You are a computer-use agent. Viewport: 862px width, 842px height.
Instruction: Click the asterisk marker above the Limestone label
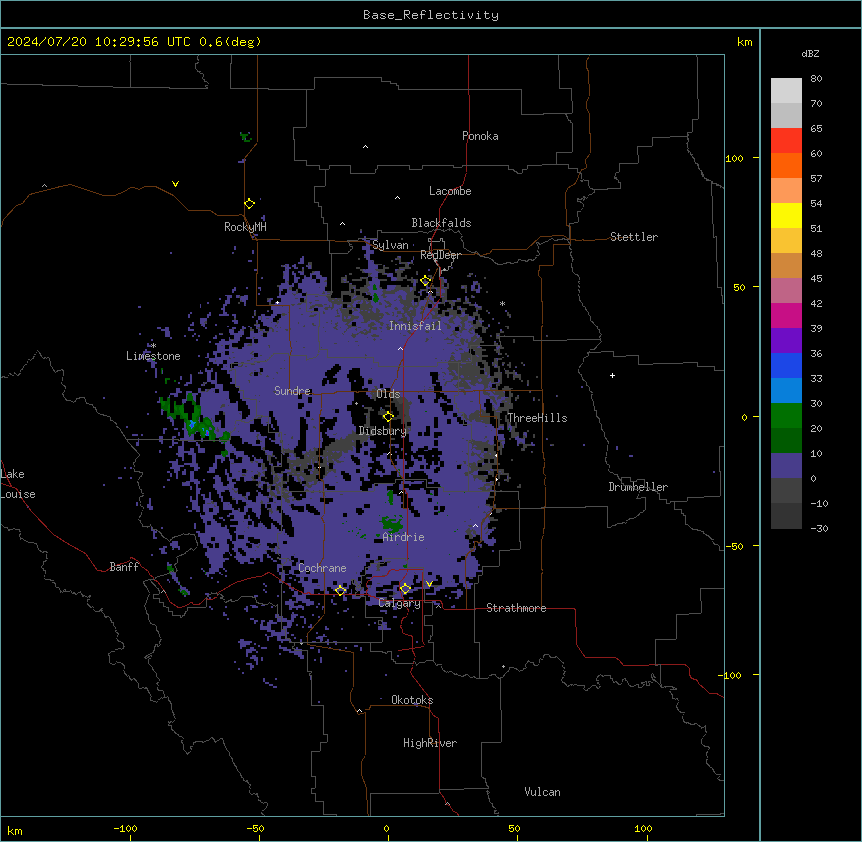point(153,346)
